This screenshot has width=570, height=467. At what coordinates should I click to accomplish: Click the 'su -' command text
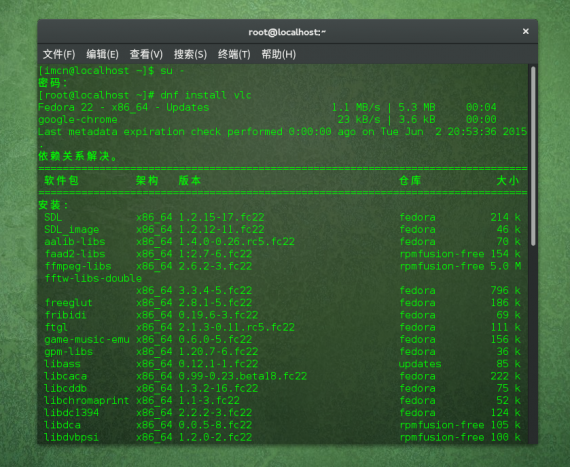(172, 71)
